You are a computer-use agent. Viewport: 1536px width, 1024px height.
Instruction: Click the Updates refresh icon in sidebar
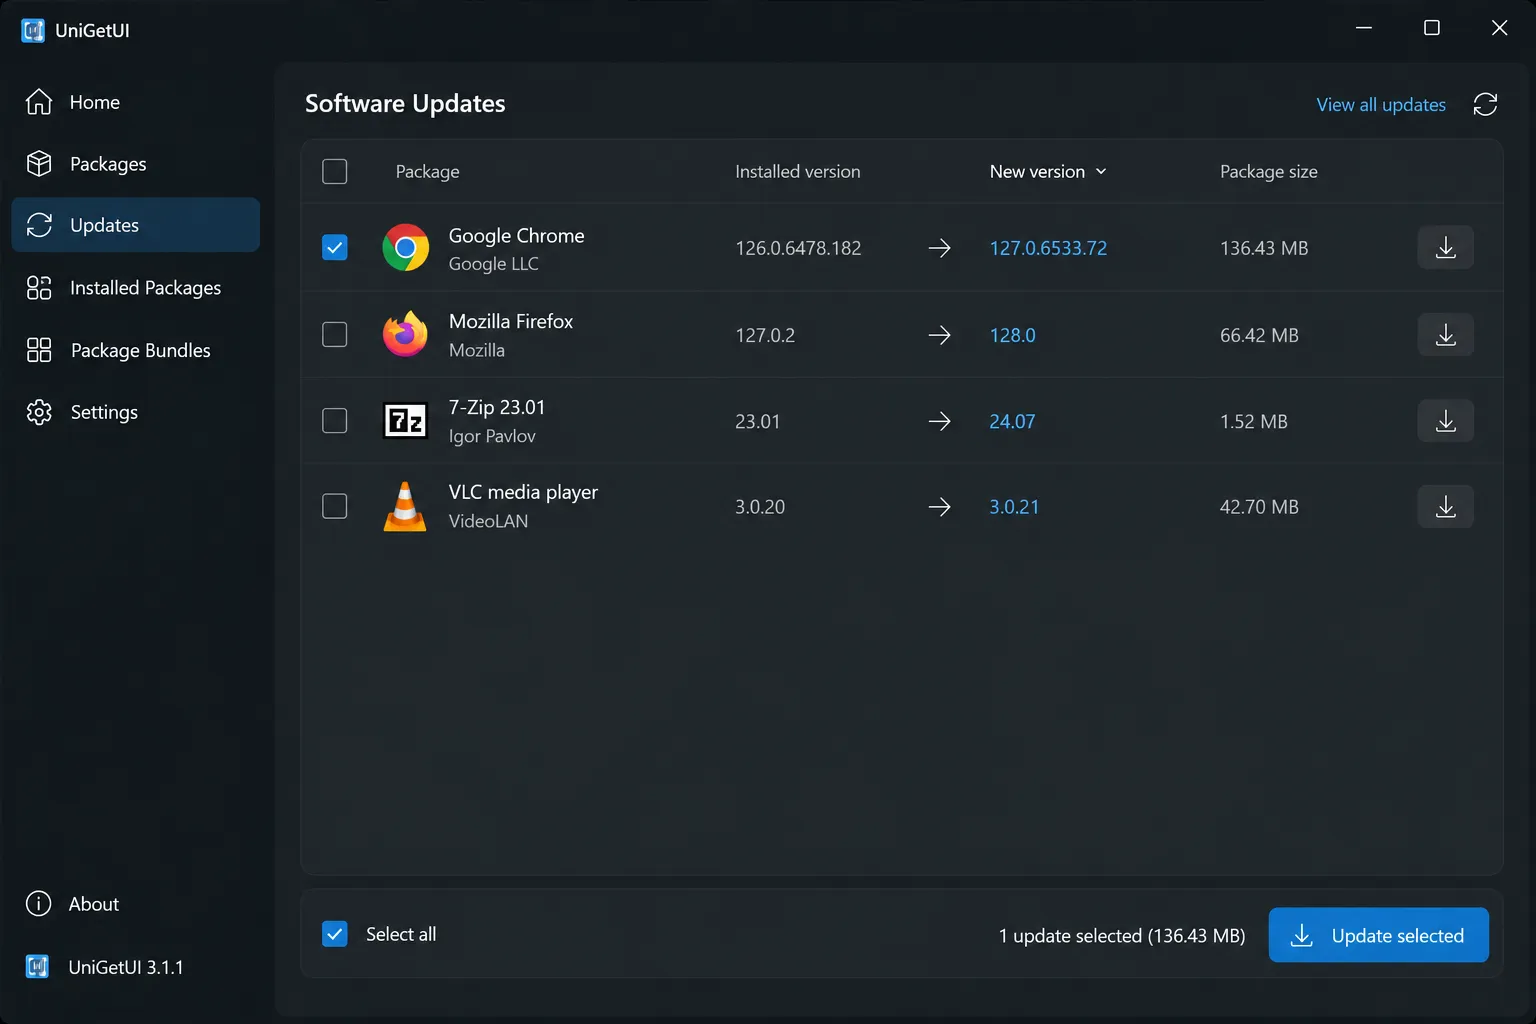tap(39, 225)
